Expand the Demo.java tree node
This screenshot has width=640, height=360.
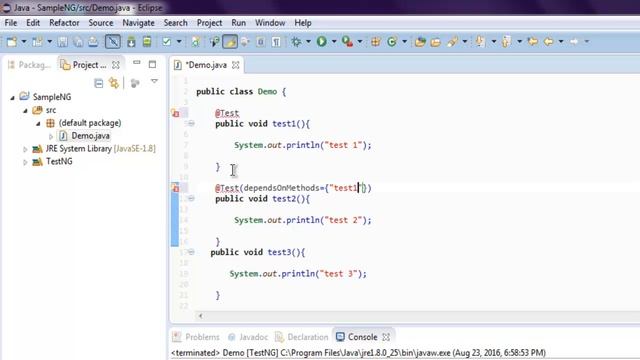51,136
